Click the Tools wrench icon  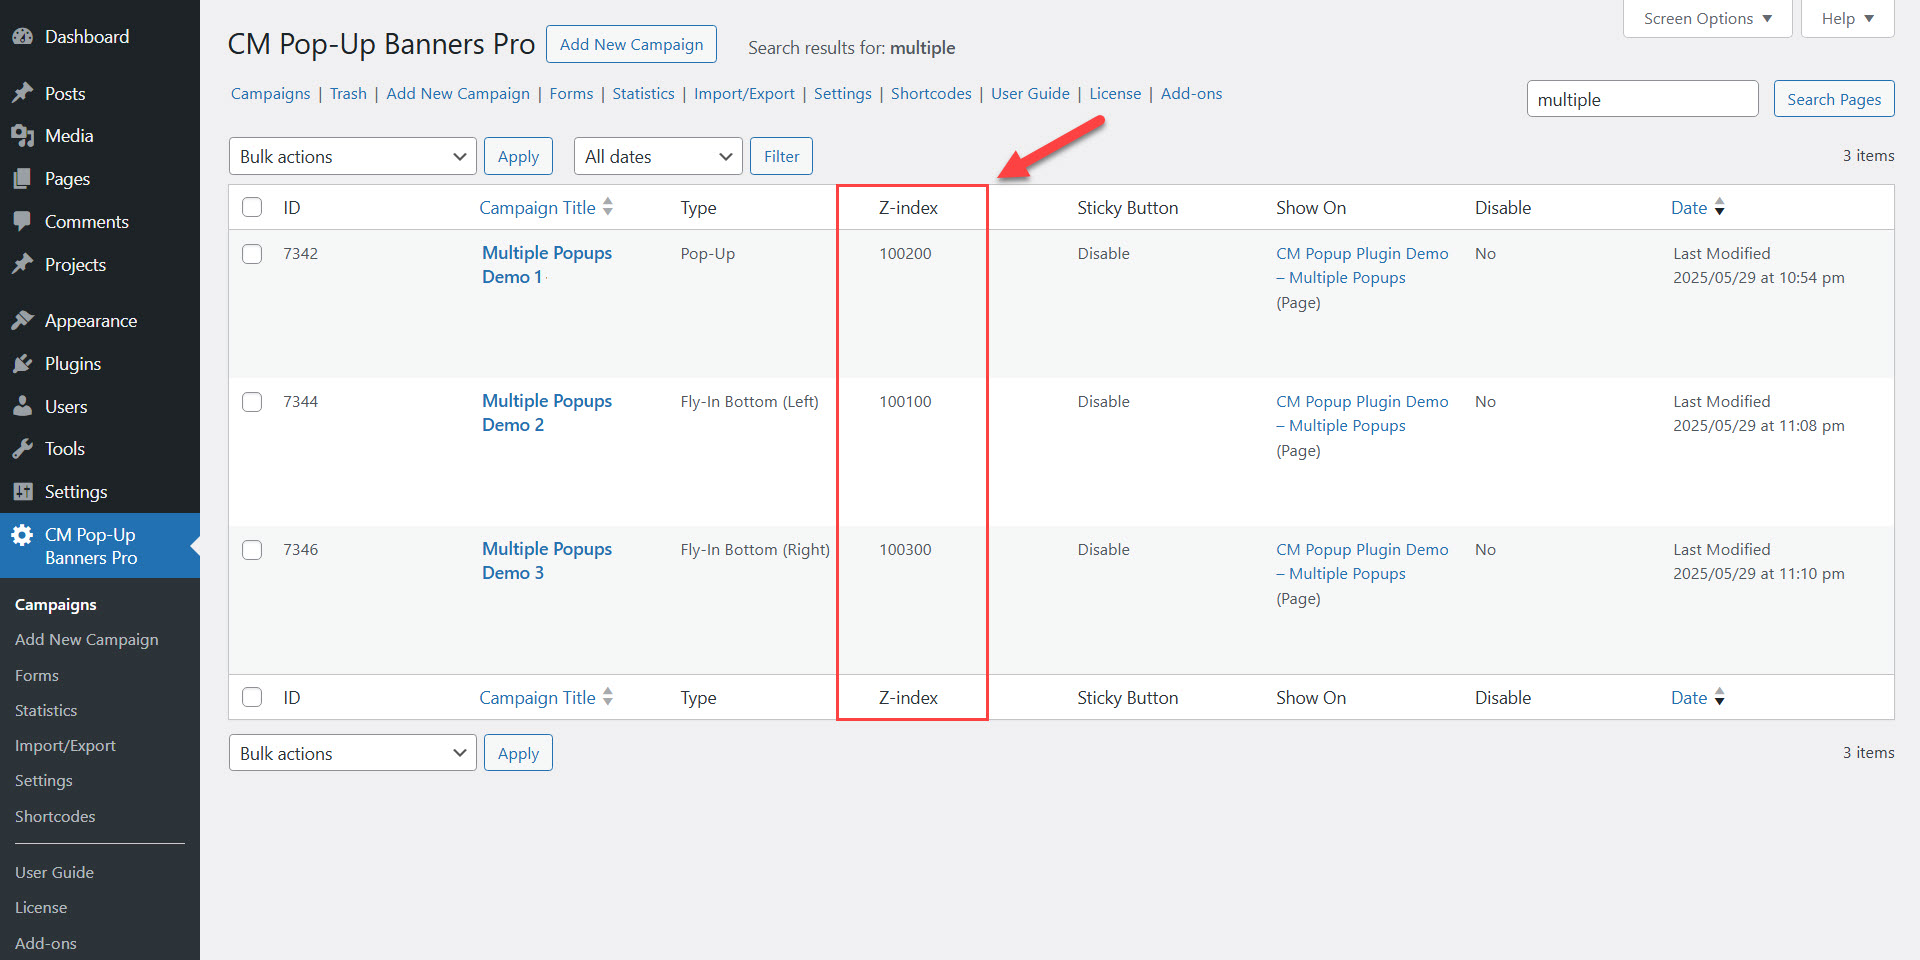pyautogui.click(x=22, y=449)
